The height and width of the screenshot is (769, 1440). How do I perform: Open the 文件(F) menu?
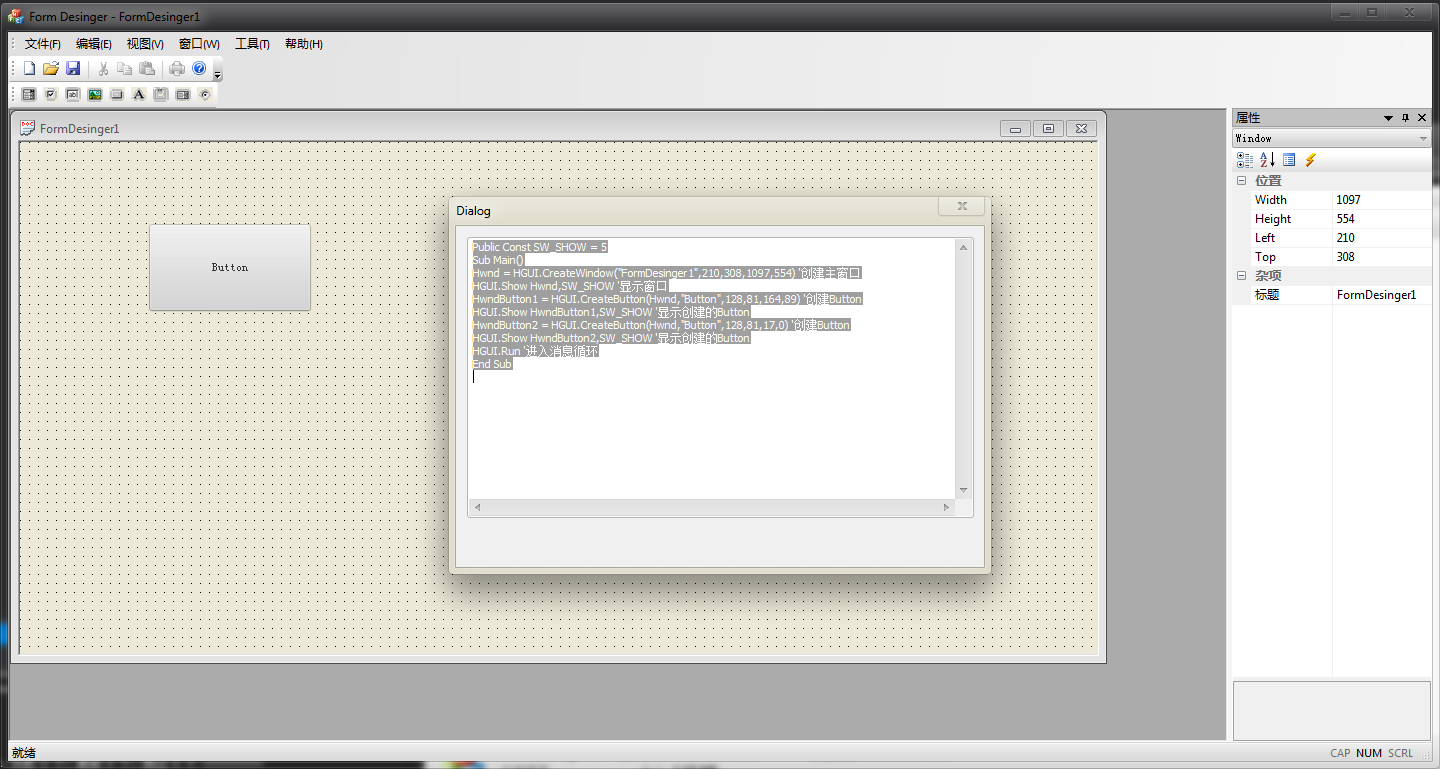tap(43, 44)
